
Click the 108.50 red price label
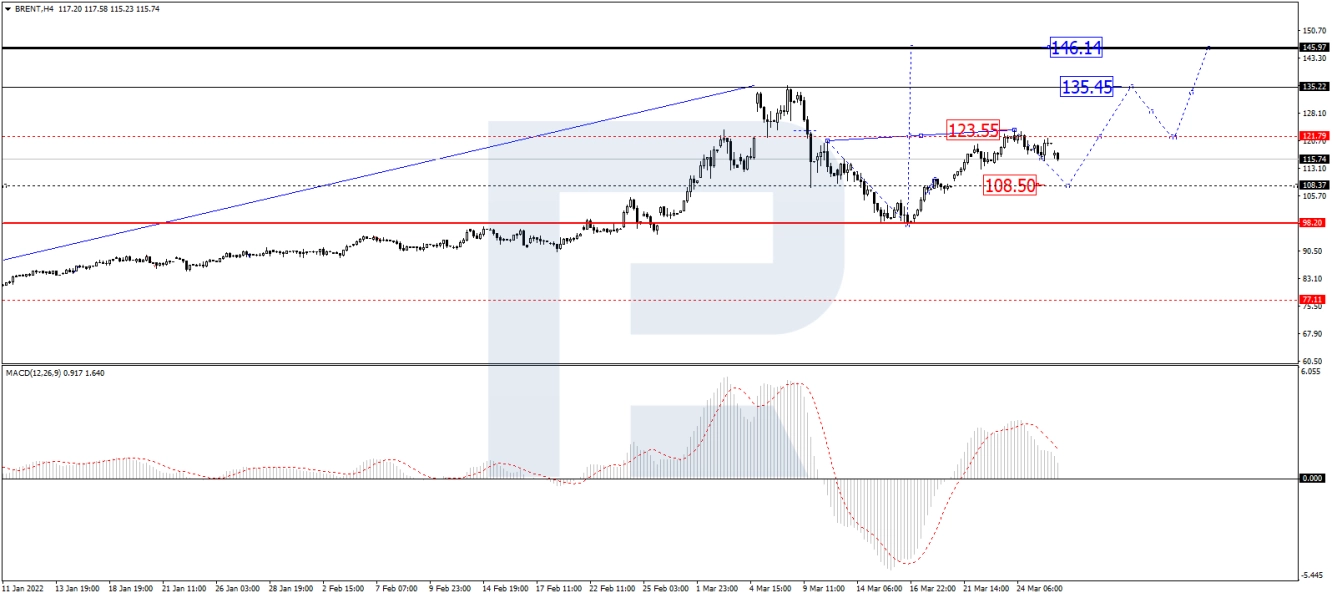tap(1010, 185)
